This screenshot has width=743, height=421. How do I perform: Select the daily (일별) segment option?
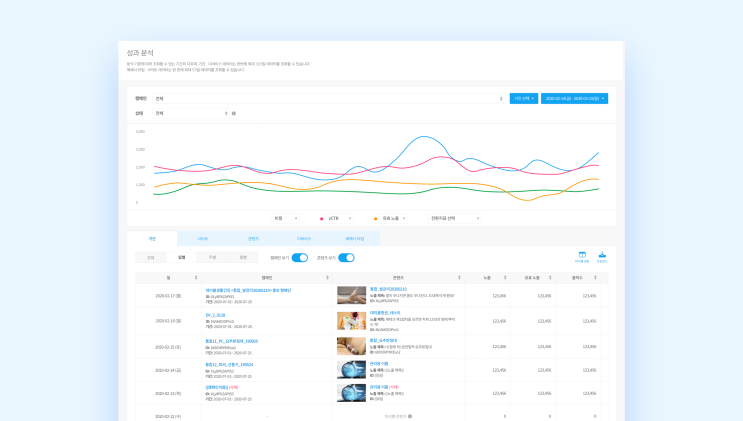[181, 257]
